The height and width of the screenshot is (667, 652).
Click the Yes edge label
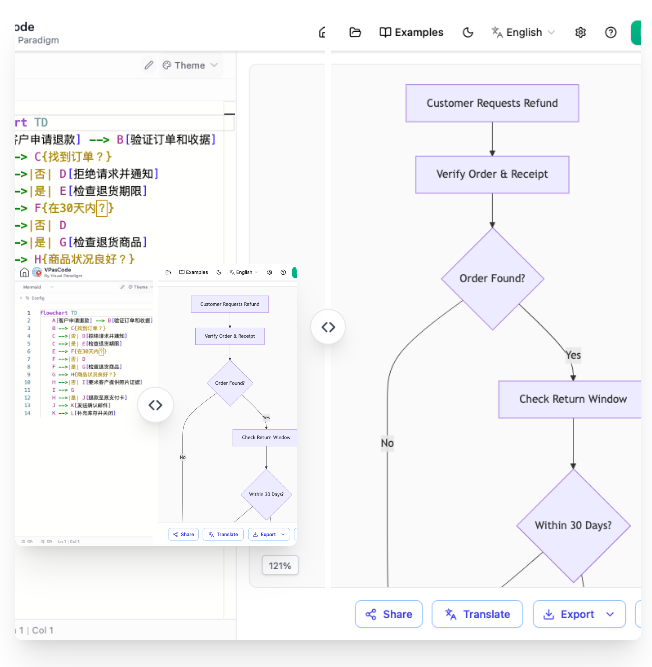point(573,355)
